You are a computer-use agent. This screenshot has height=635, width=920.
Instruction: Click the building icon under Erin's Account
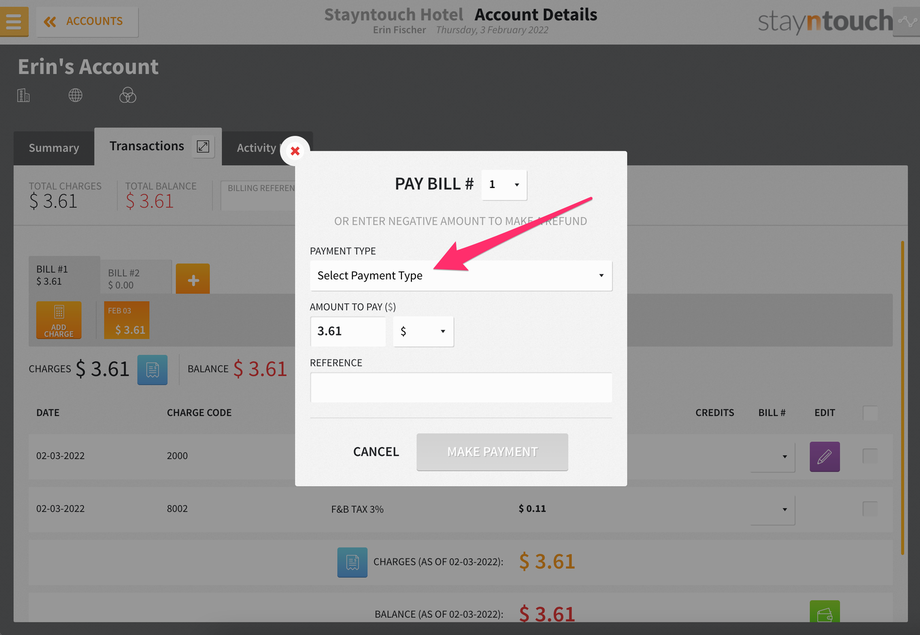(x=23, y=95)
